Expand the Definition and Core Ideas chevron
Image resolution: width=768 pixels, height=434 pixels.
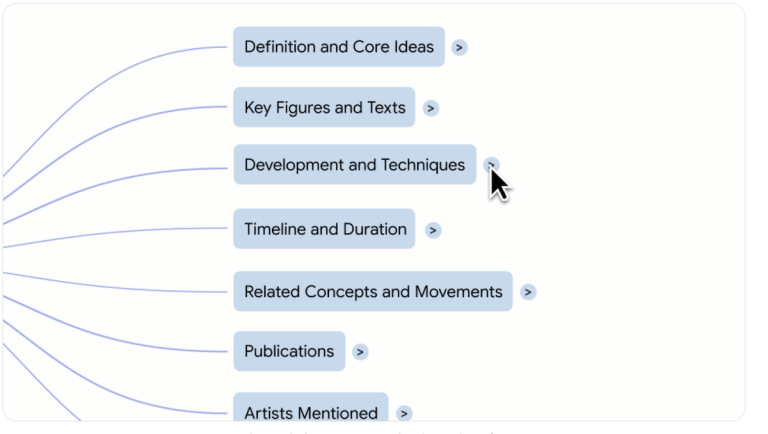(x=459, y=47)
